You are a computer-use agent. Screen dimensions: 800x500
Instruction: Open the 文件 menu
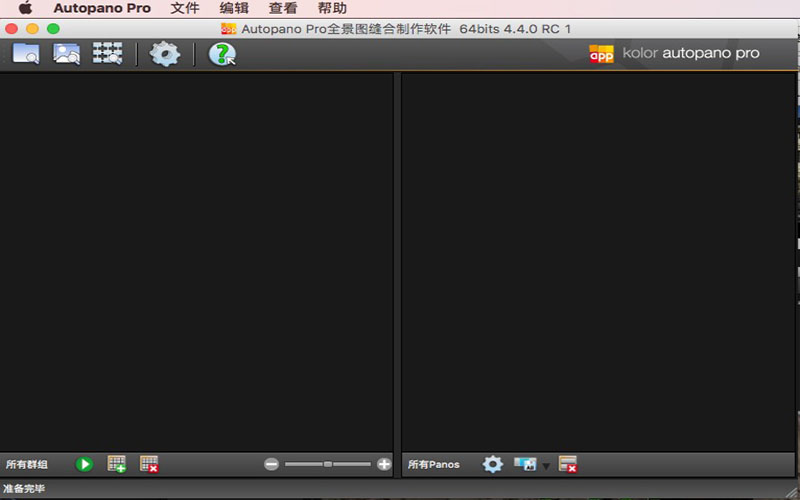tap(185, 8)
